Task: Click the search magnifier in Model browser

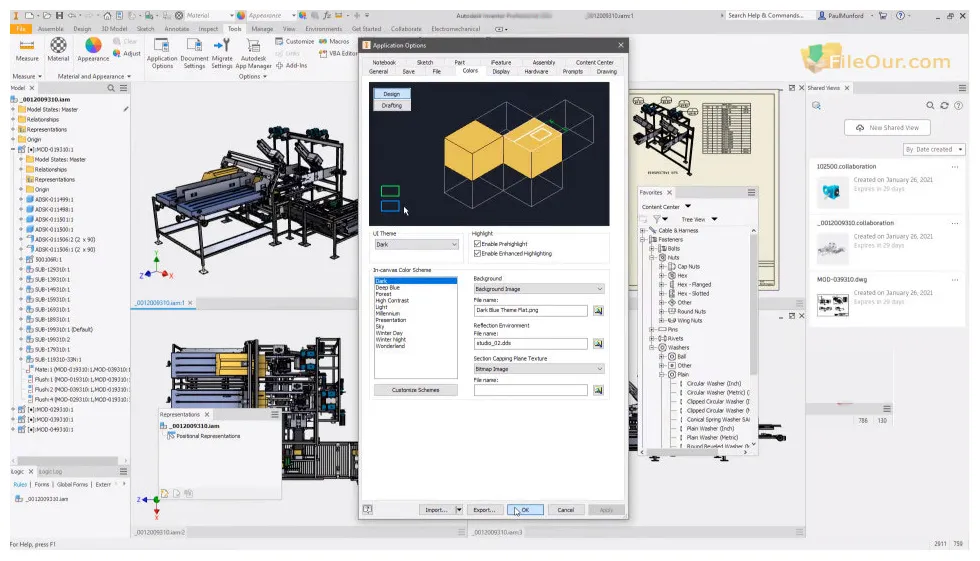Action: pyautogui.click(x=111, y=88)
